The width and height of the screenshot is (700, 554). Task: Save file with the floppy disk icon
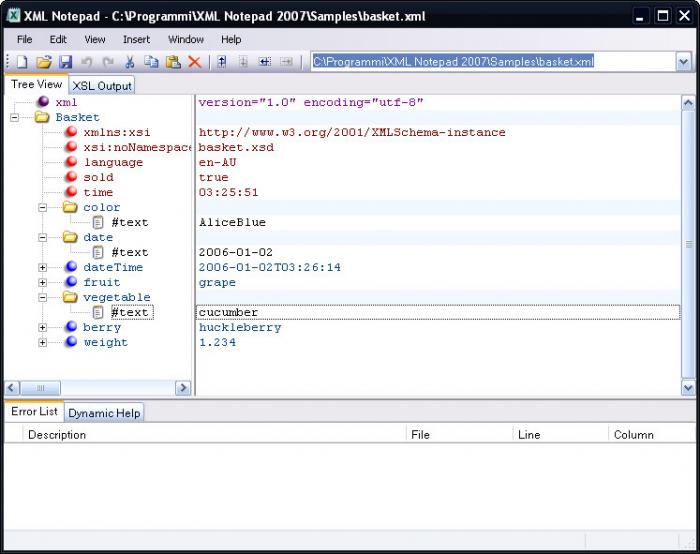click(66, 62)
